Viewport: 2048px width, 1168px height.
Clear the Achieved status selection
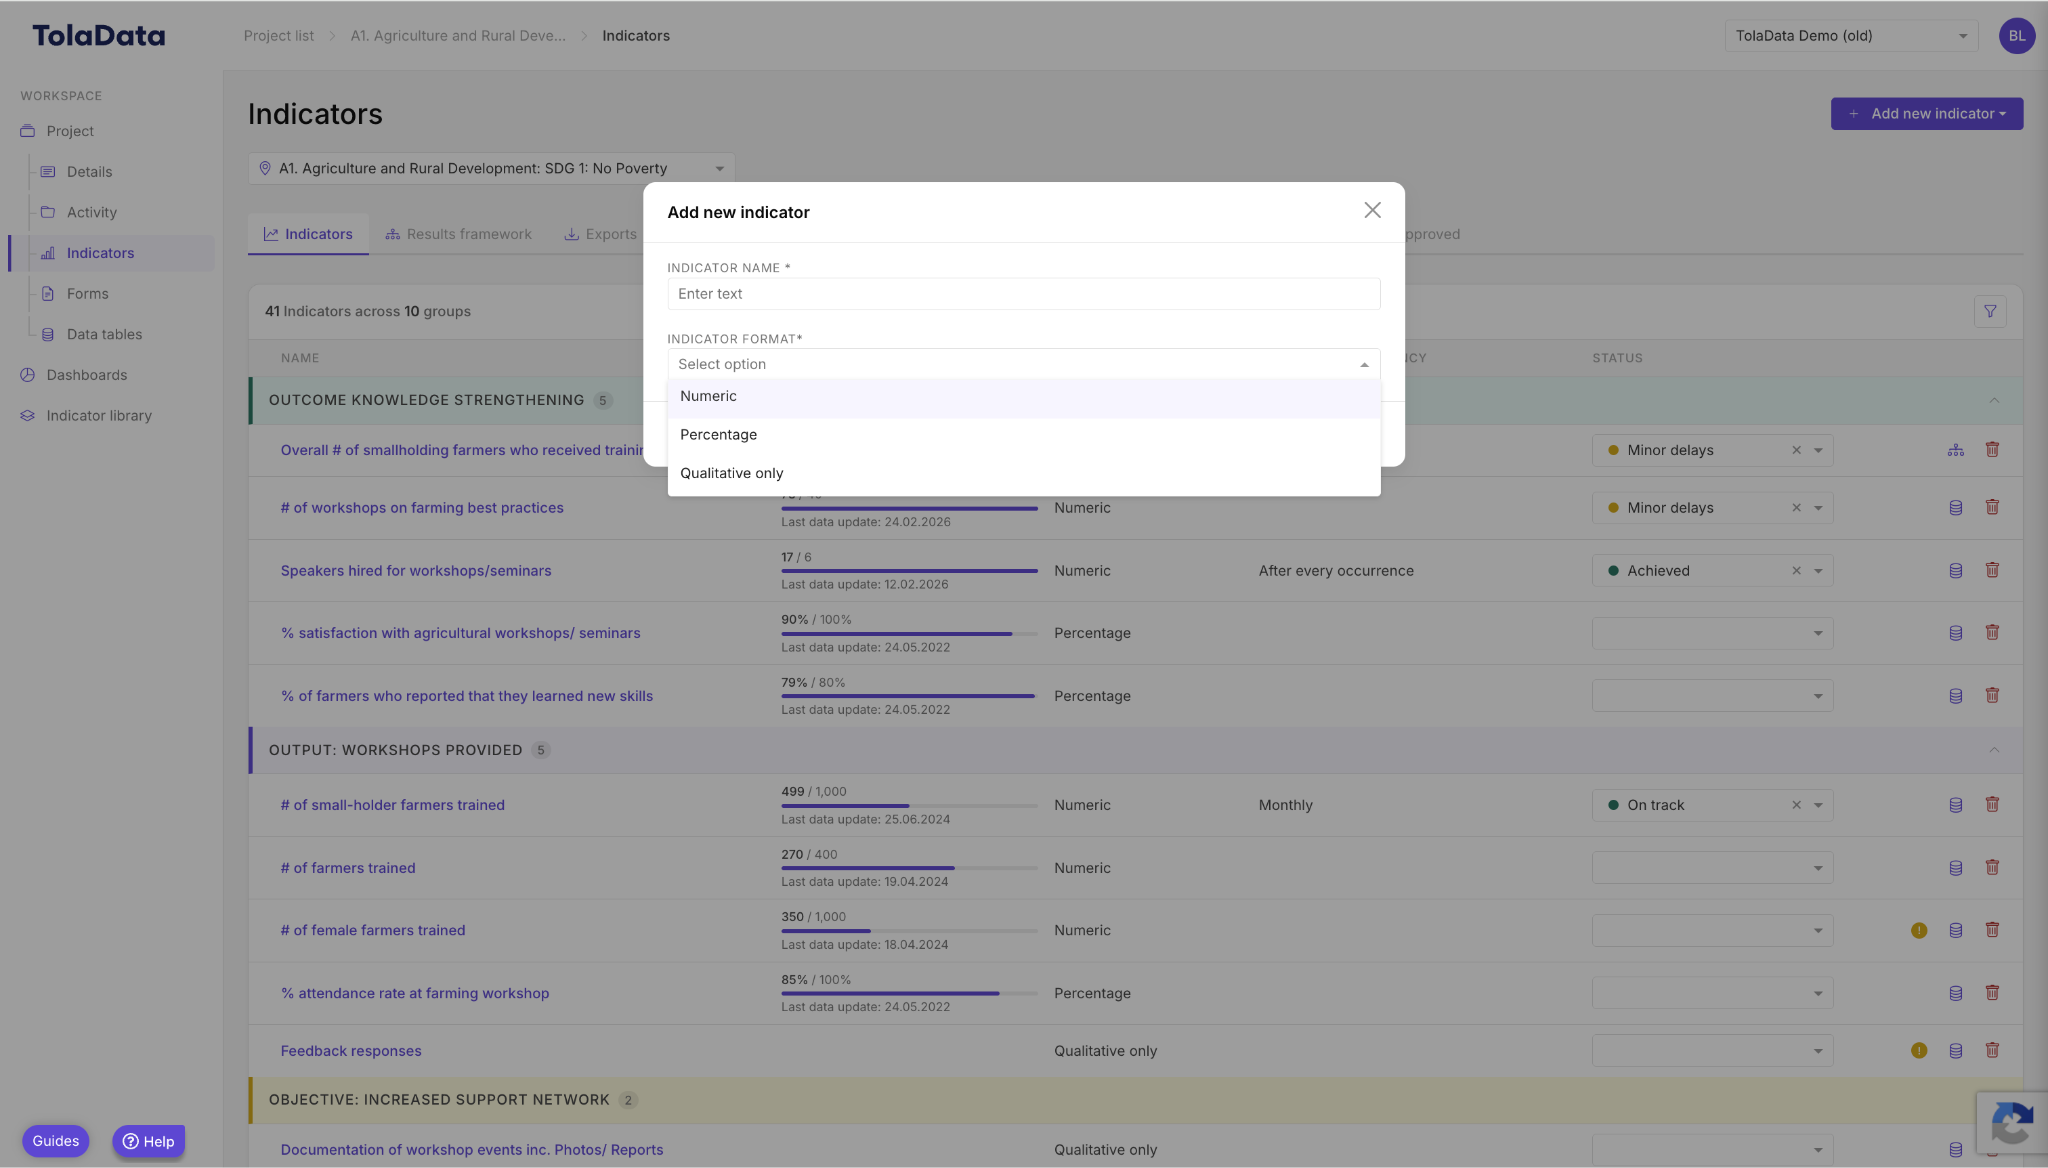point(1796,571)
